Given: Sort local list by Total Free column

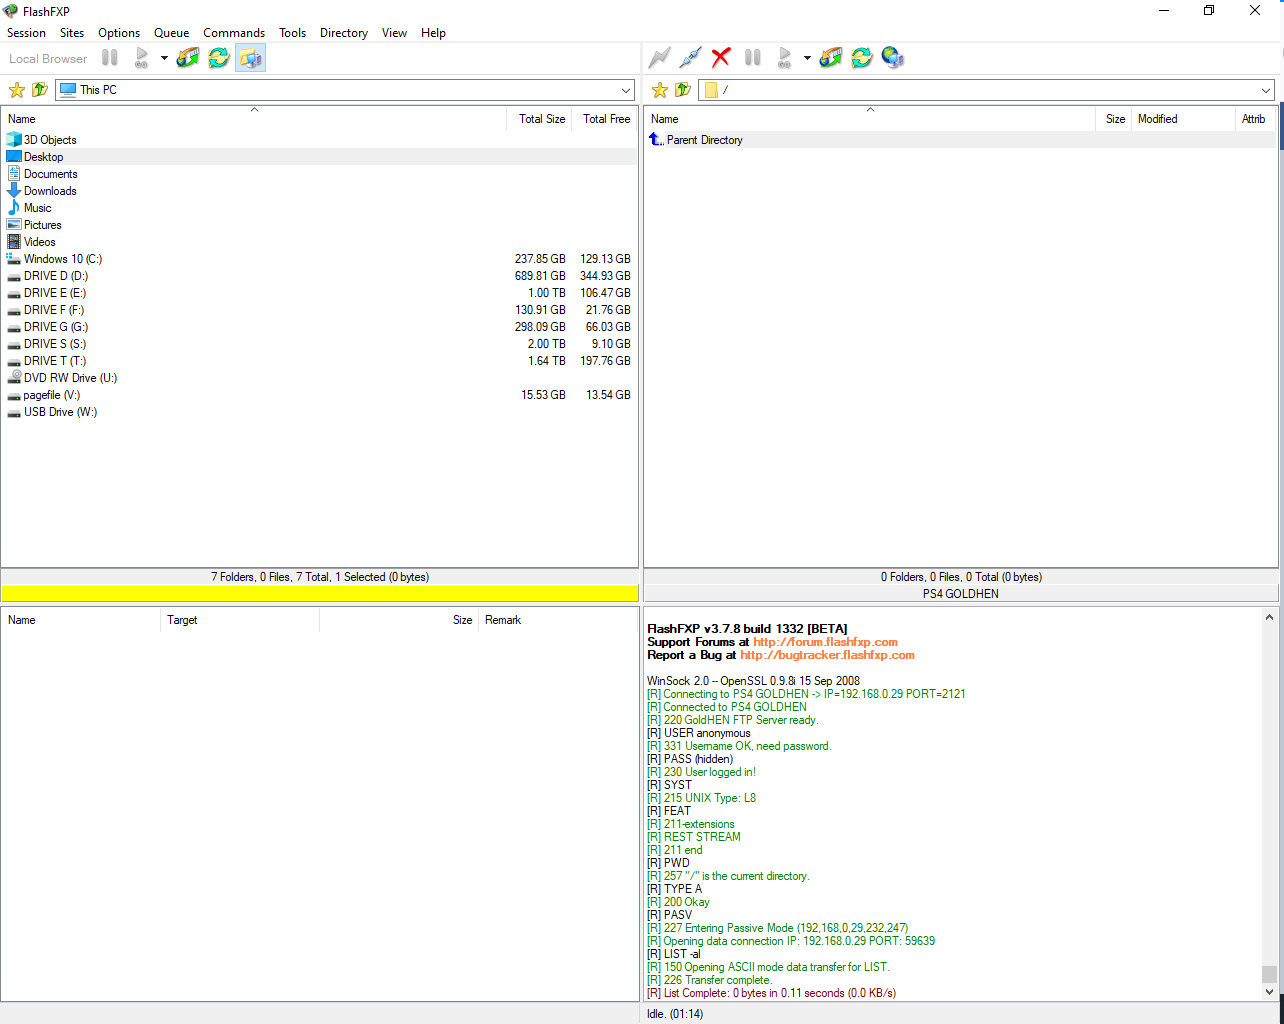Looking at the screenshot, I should click(x=605, y=119).
